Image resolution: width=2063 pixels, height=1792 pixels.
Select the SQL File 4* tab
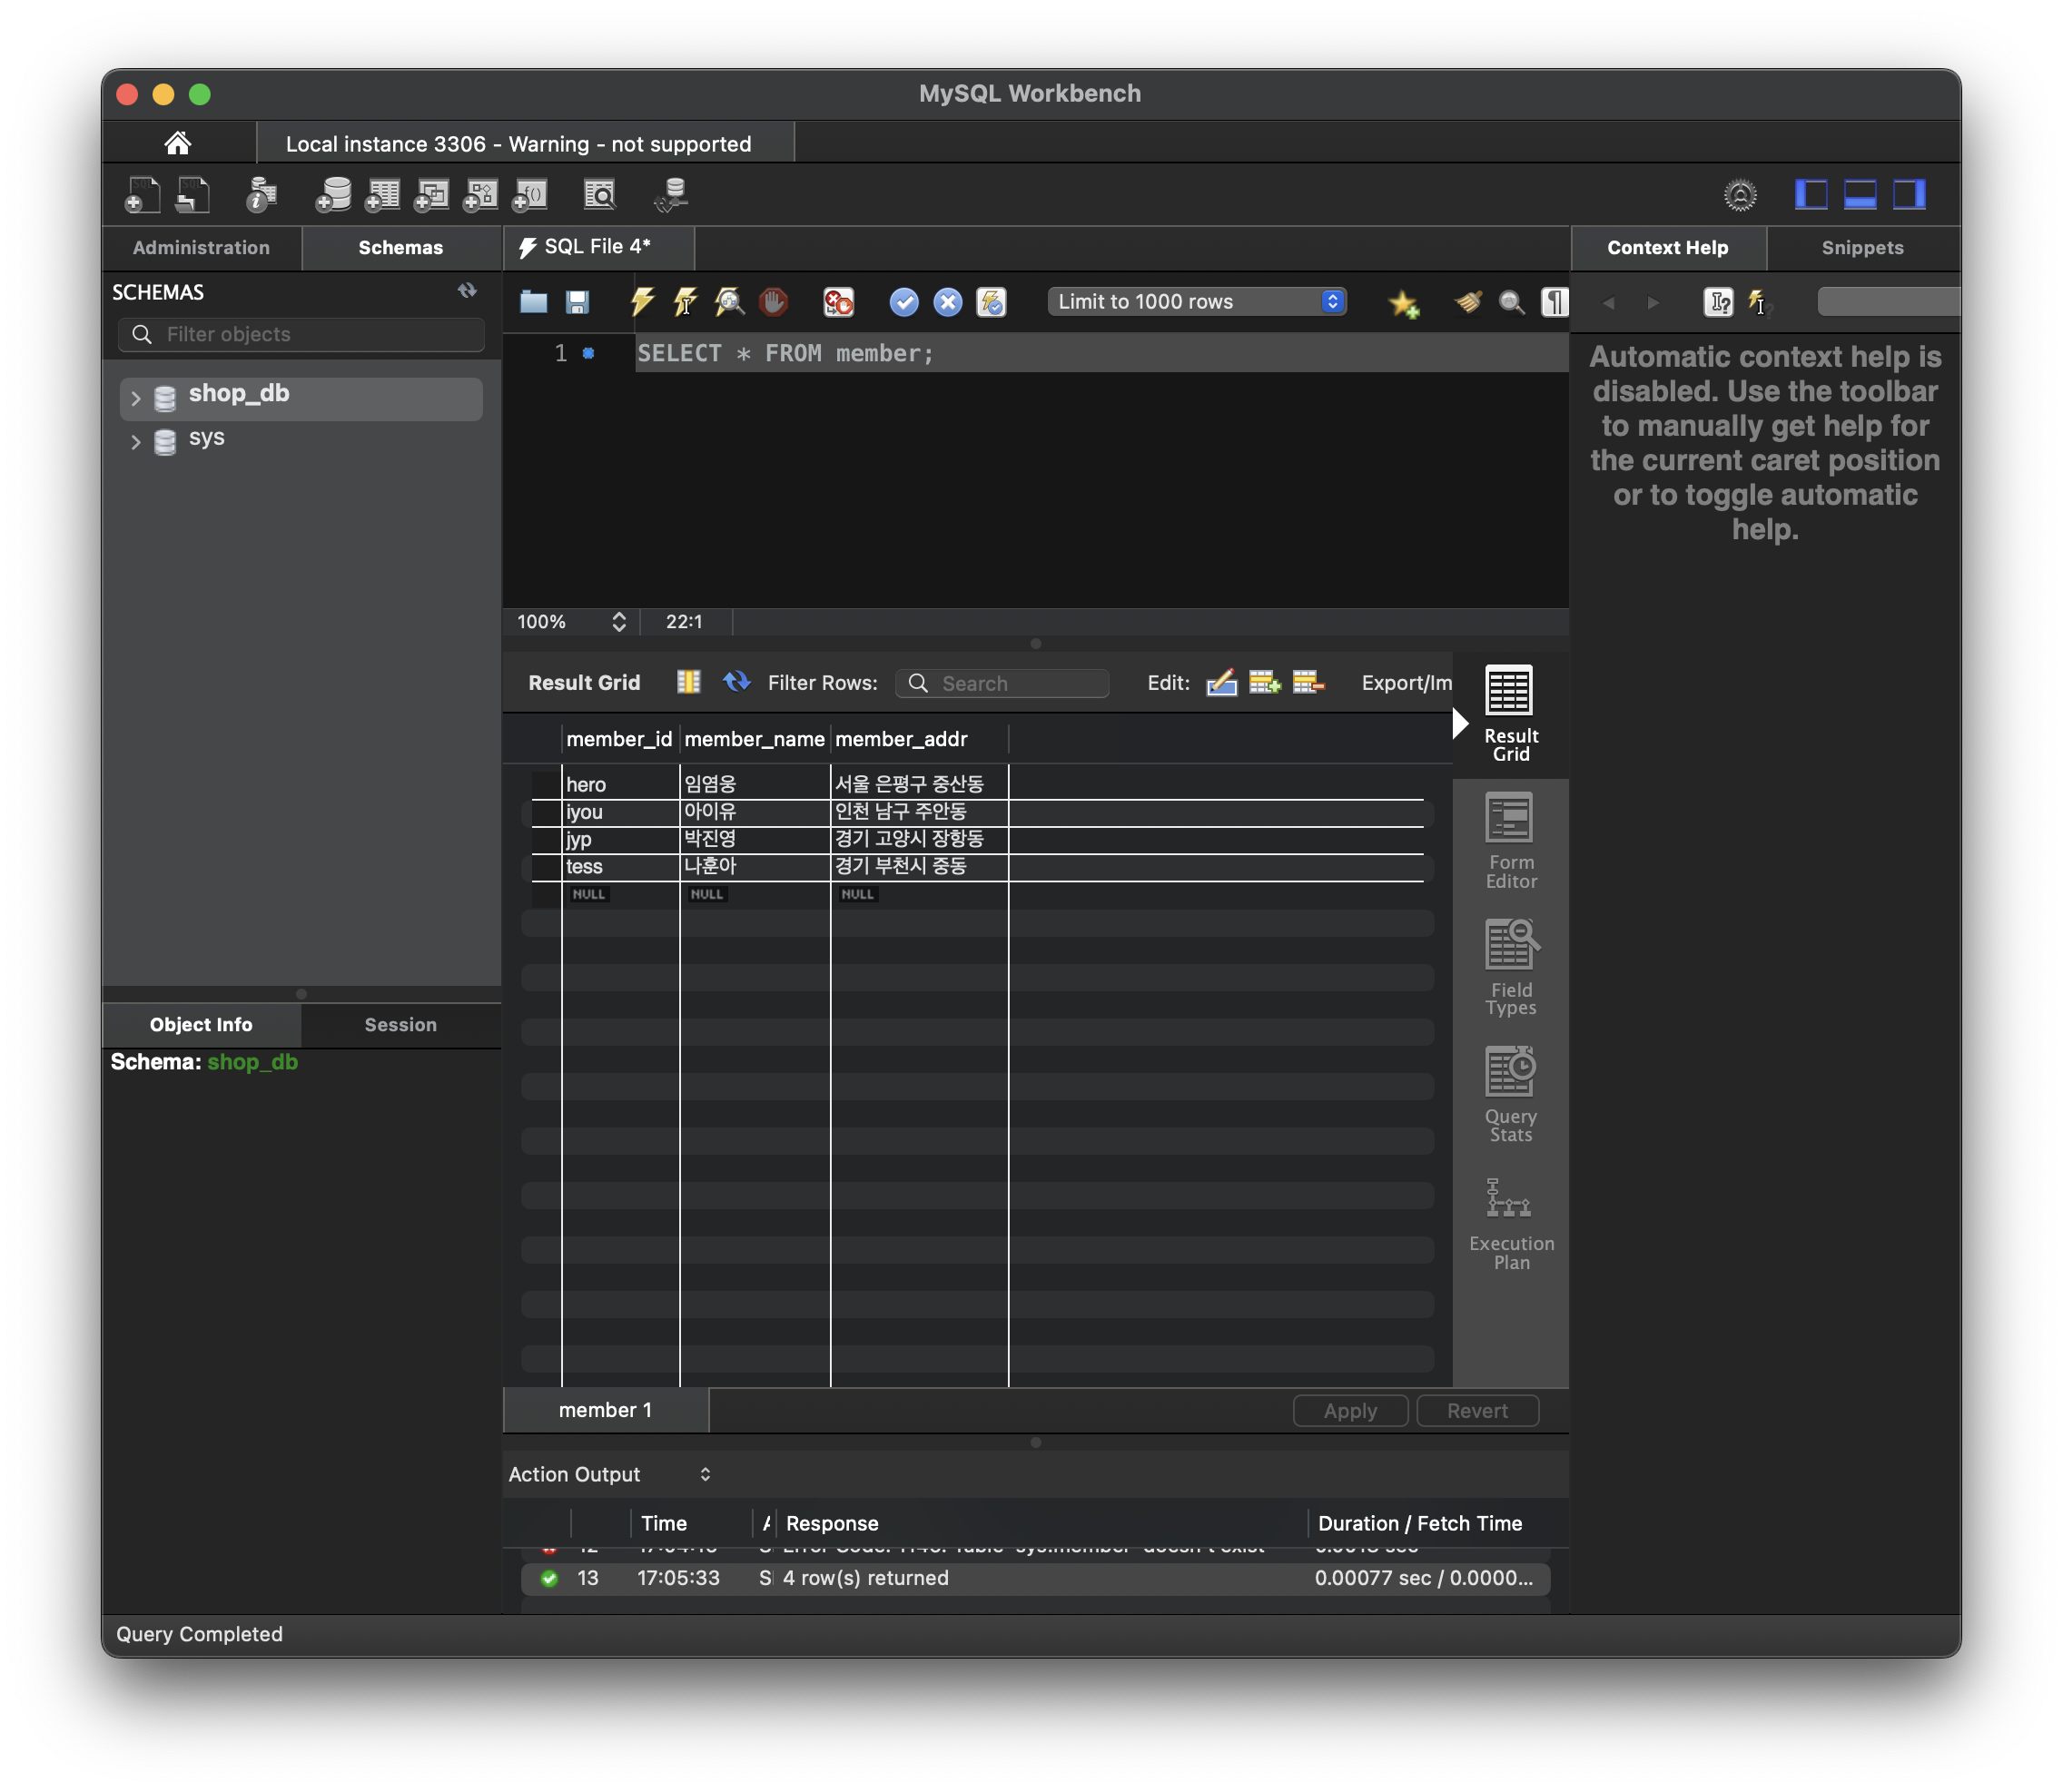click(x=597, y=247)
